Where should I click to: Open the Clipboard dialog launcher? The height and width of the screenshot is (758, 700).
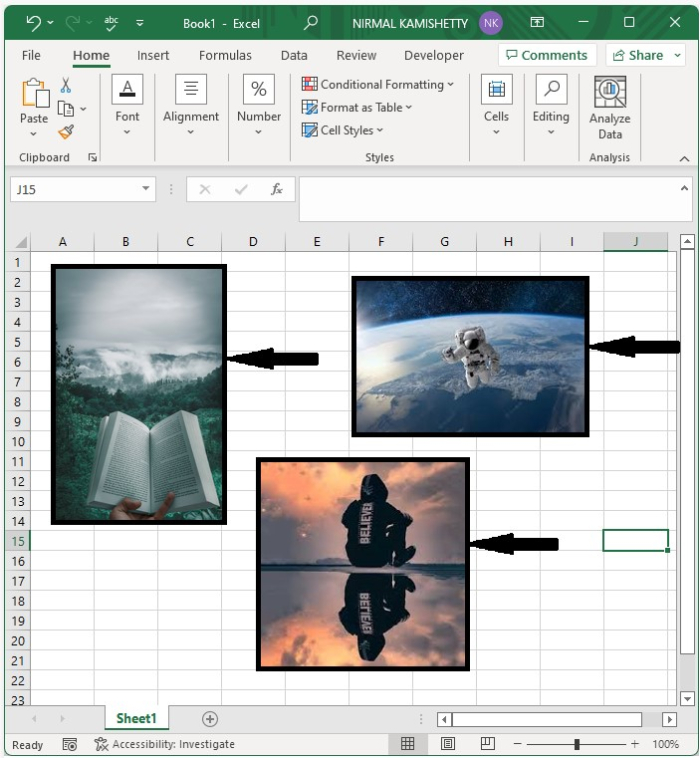[x=92, y=157]
